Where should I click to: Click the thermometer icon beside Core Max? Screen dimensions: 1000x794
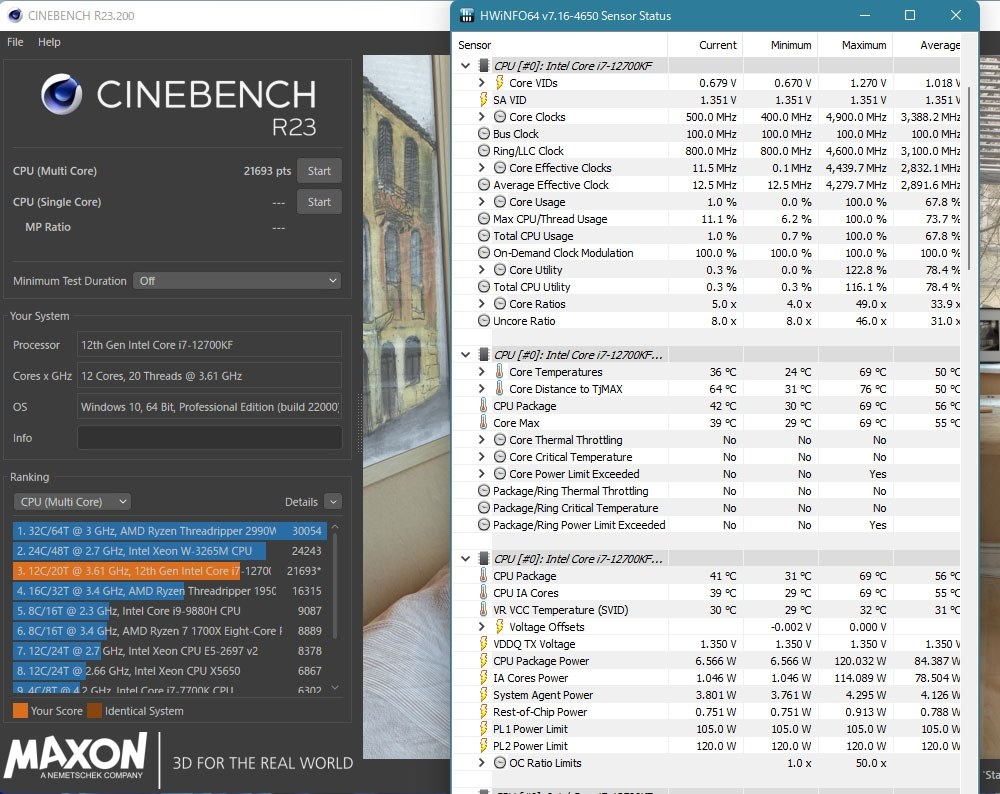point(483,423)
